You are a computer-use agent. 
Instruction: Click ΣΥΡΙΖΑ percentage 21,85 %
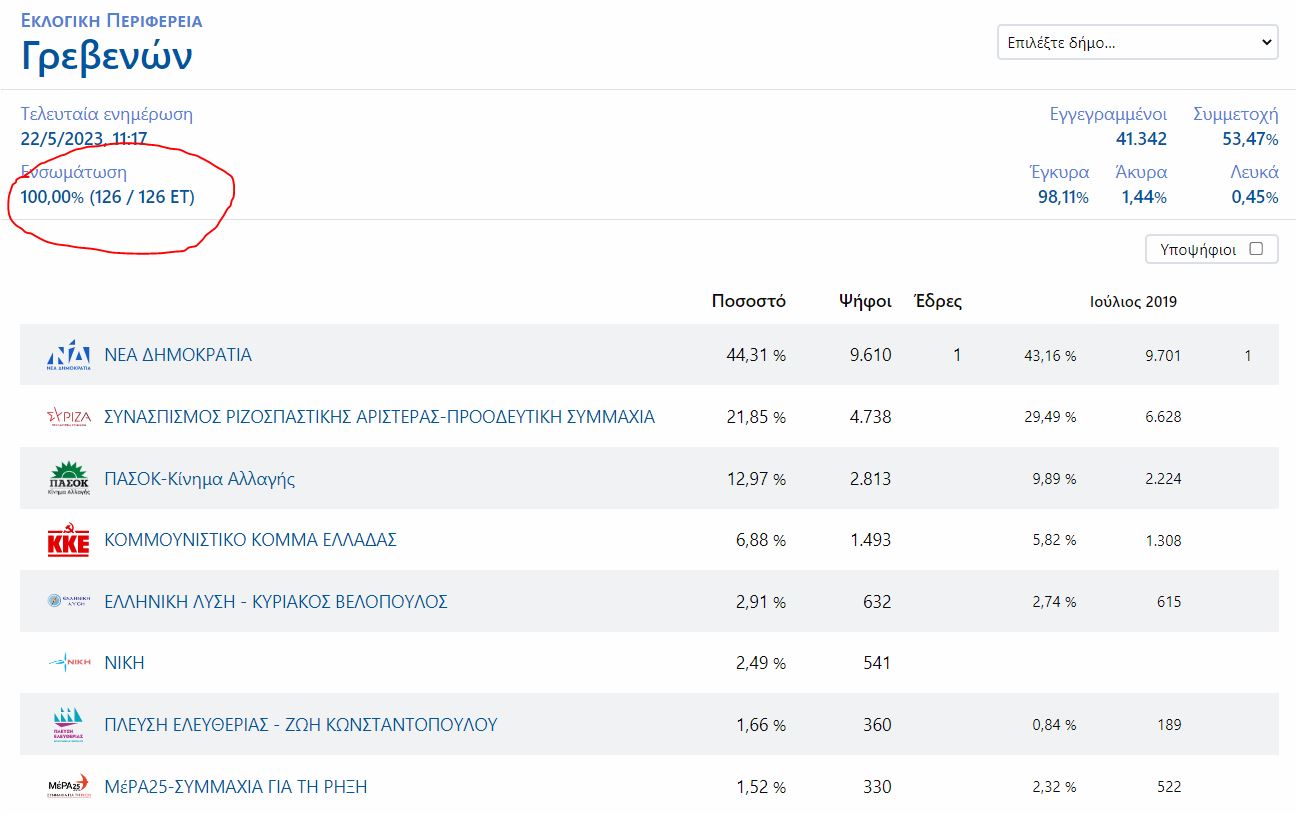point(756,417)
